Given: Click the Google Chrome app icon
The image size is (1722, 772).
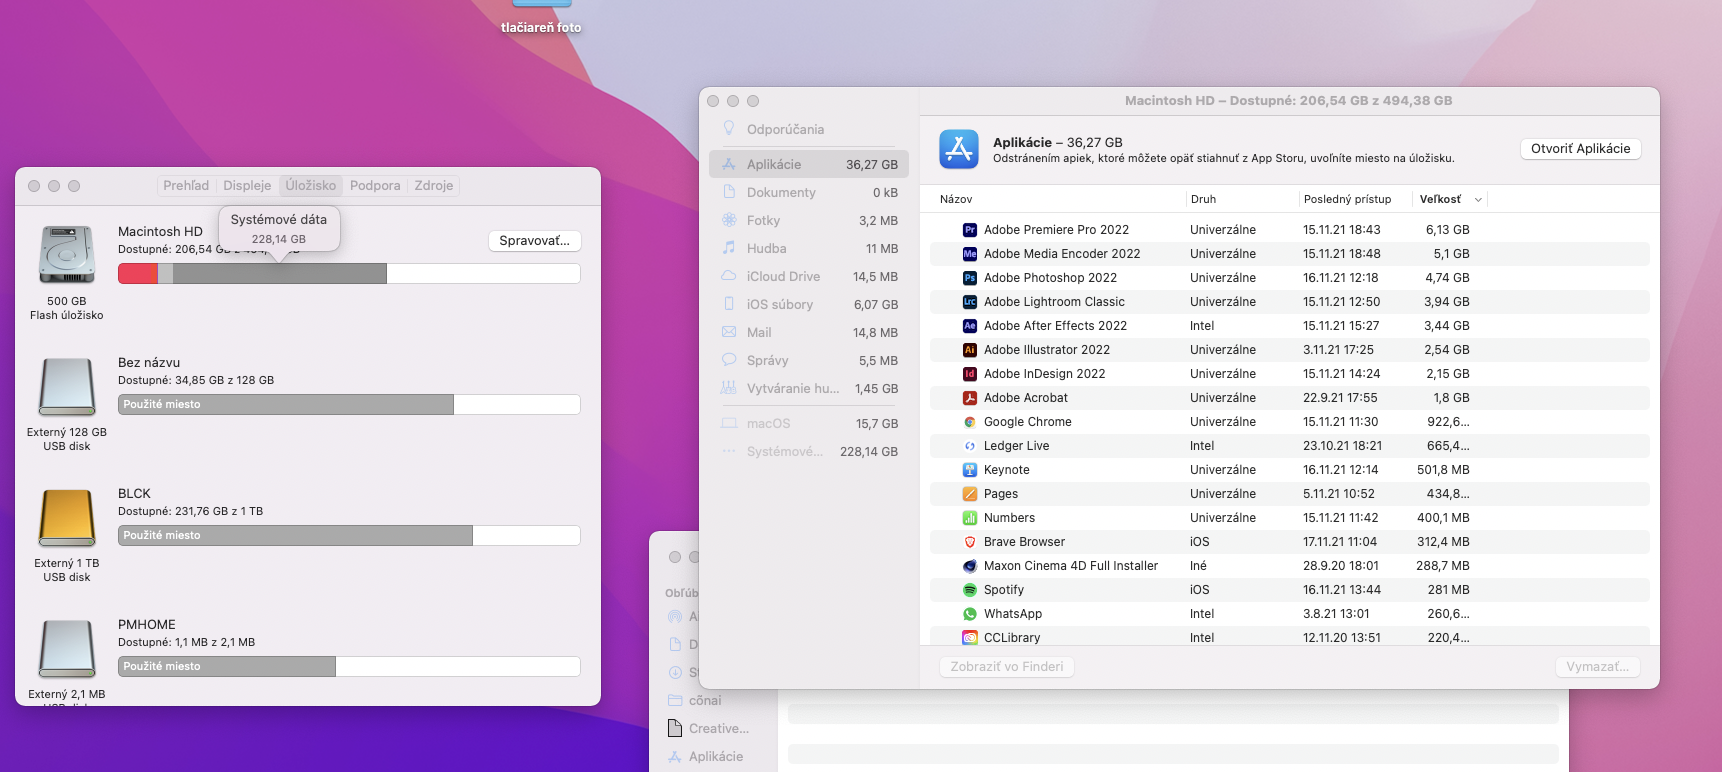Looking at the screenshot, I should 969,422.
